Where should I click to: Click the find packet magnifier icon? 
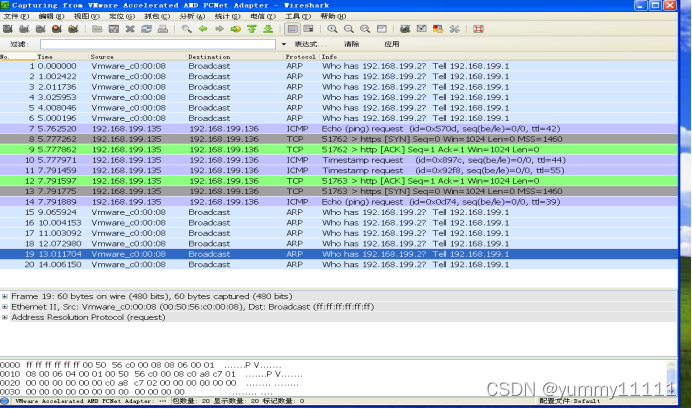pos(187,30)
